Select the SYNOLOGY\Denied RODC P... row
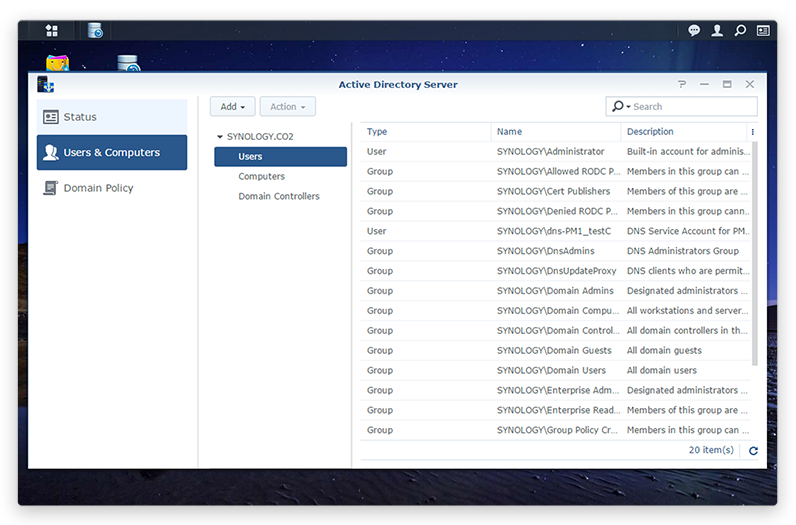Screen dimensions: 796x525 point(556,211)
